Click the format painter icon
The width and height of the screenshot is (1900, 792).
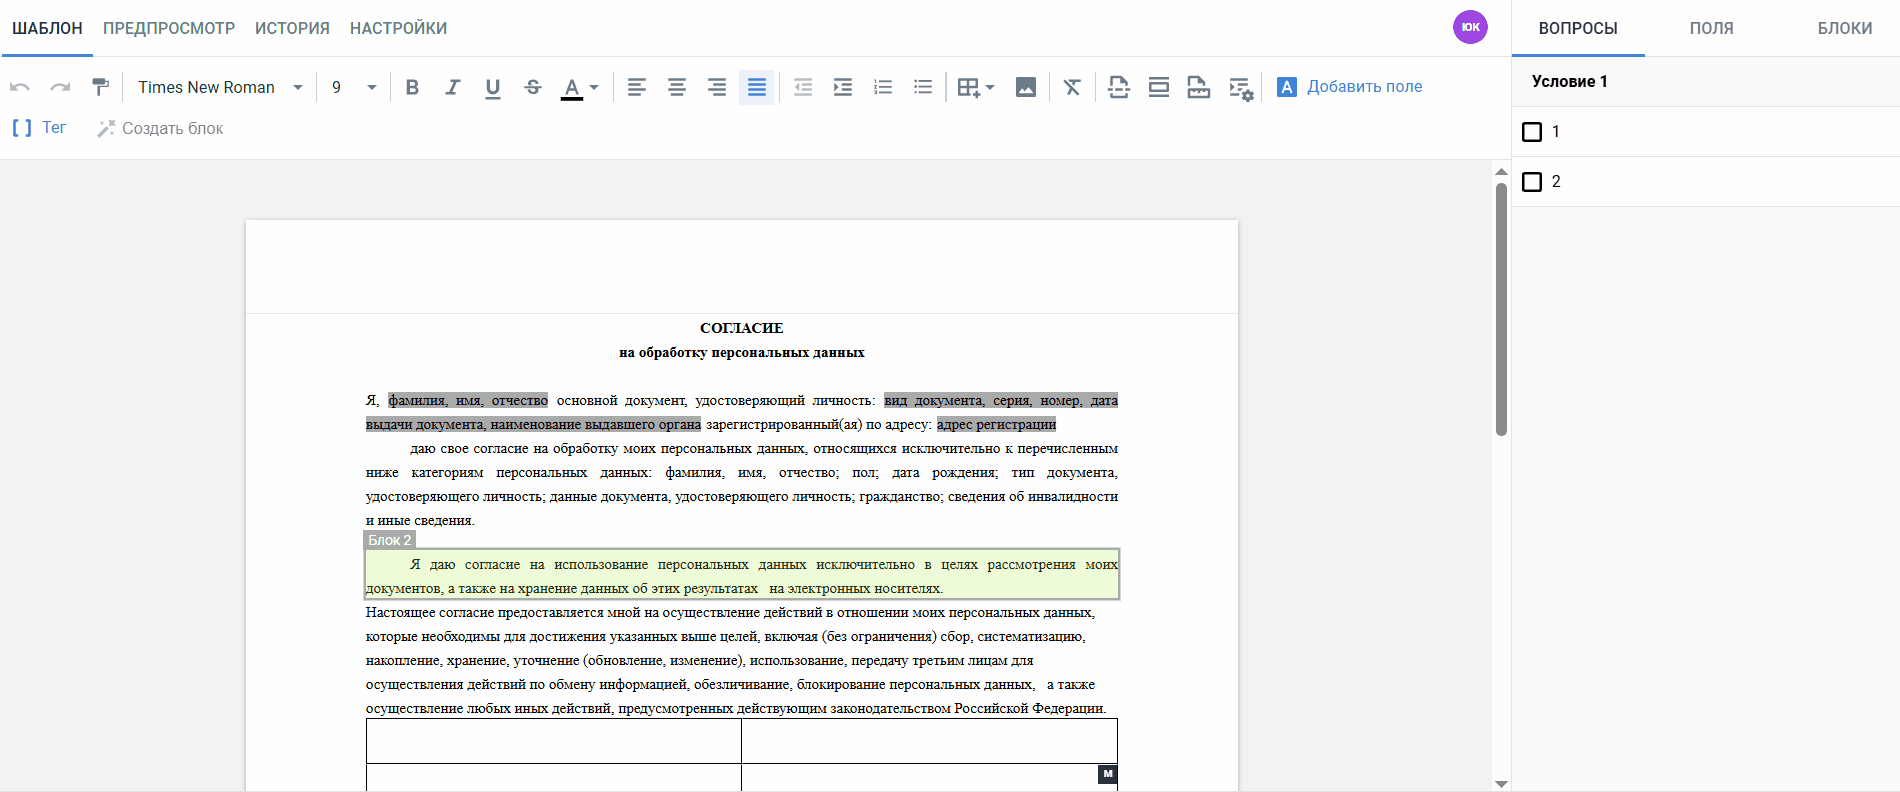(100, 88)
